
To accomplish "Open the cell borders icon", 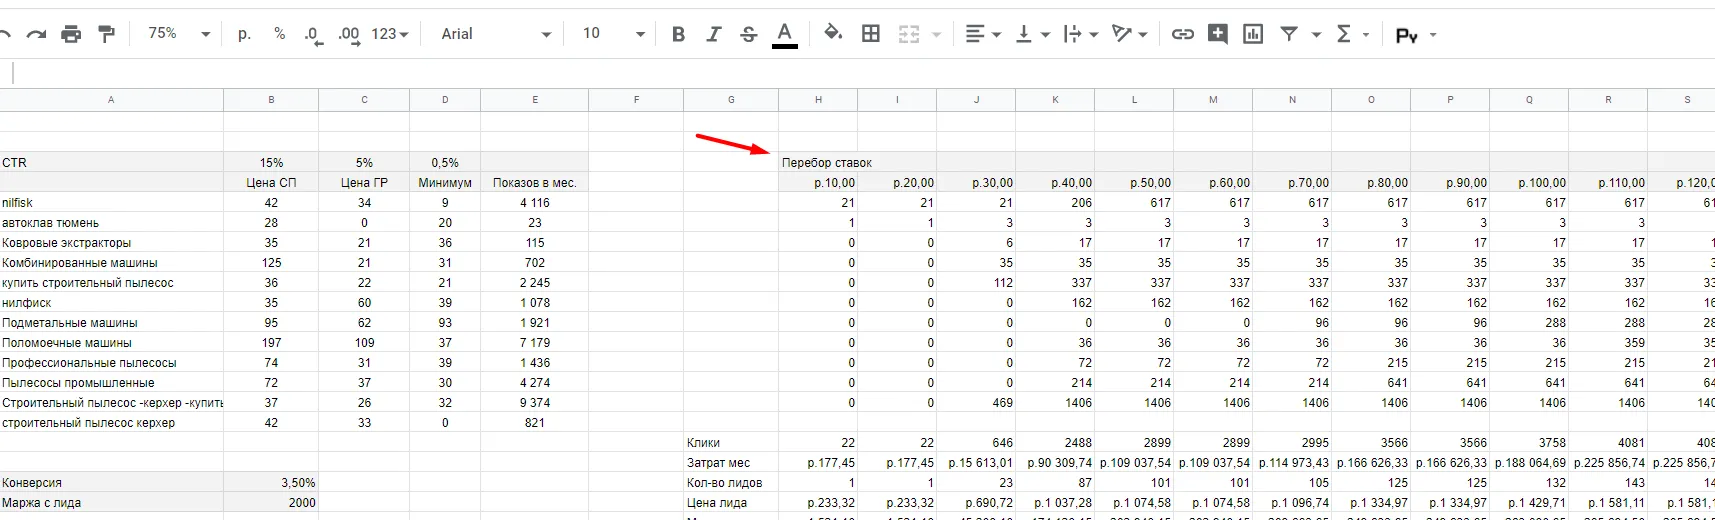I will pos(871,34).
